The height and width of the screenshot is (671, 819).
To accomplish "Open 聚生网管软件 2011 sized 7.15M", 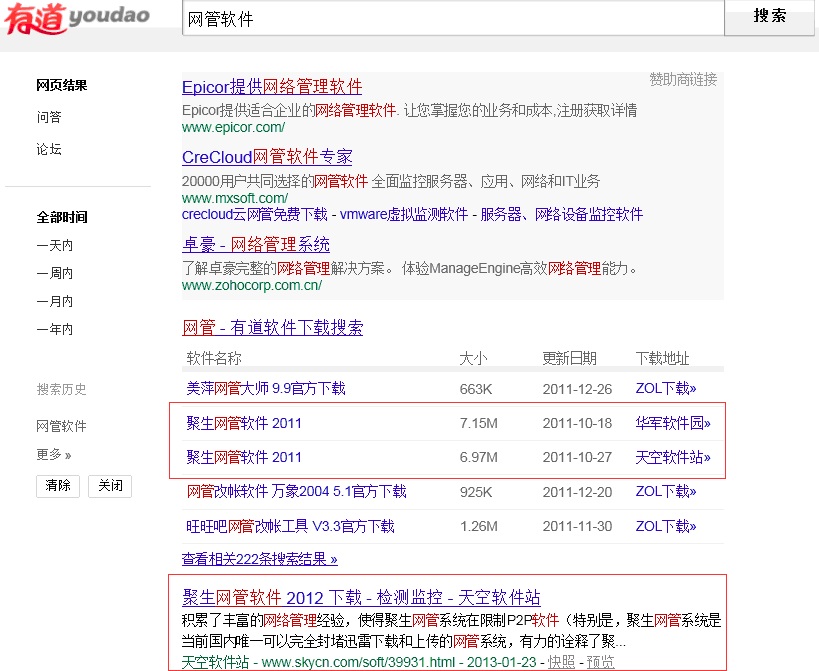I will (x=244, y=423).
